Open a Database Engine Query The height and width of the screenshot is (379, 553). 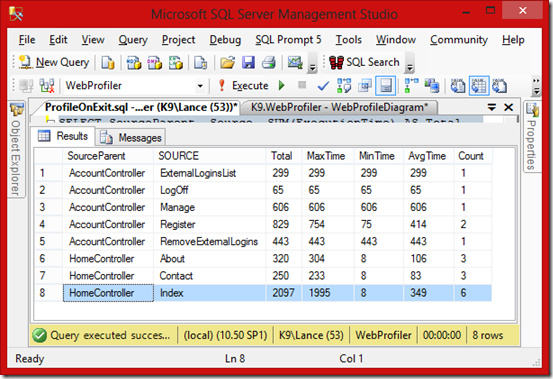[x=108, y=63]
